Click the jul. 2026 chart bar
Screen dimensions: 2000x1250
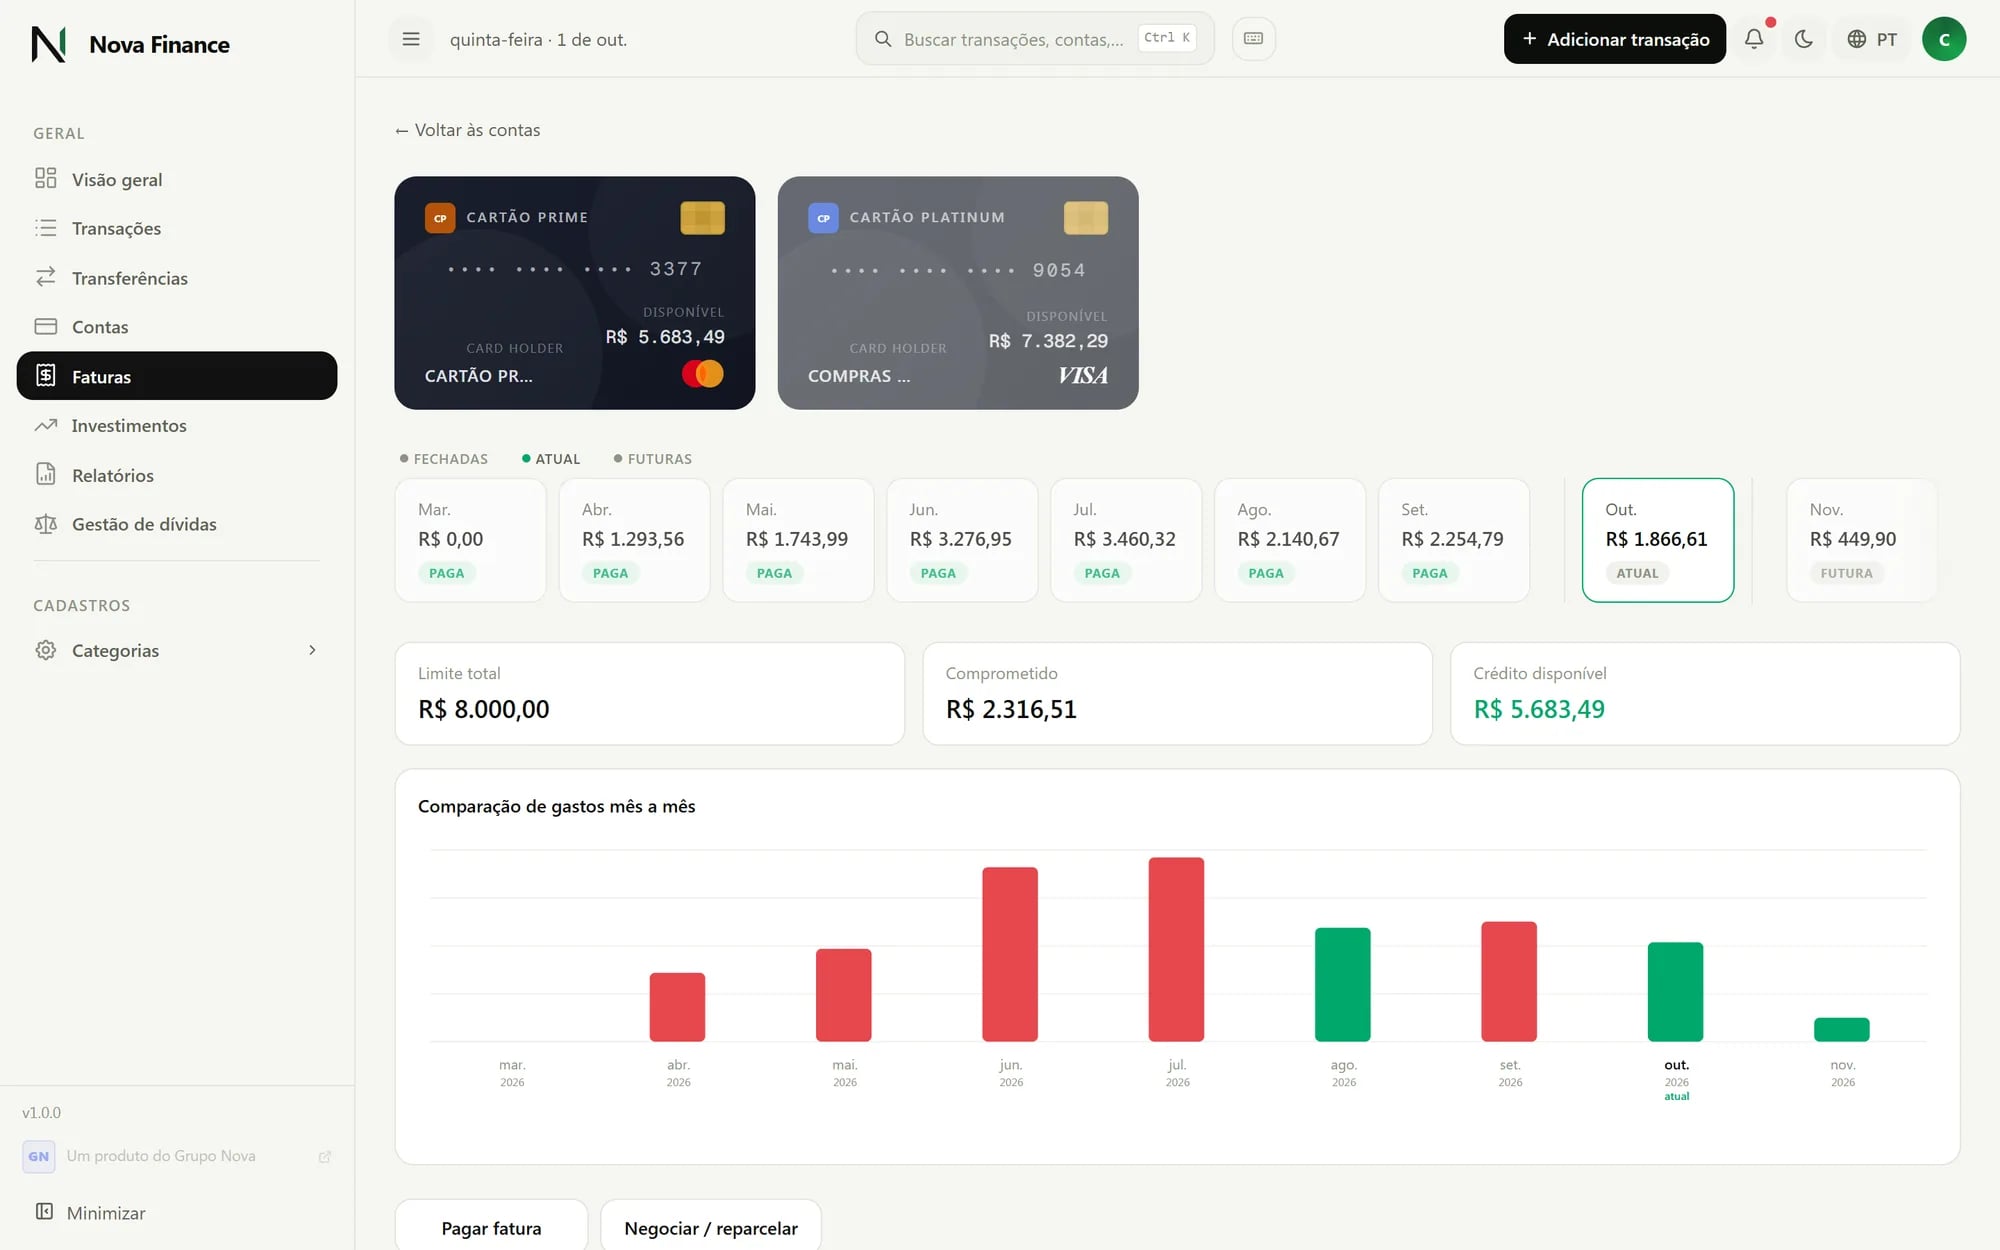[1176, 949]
